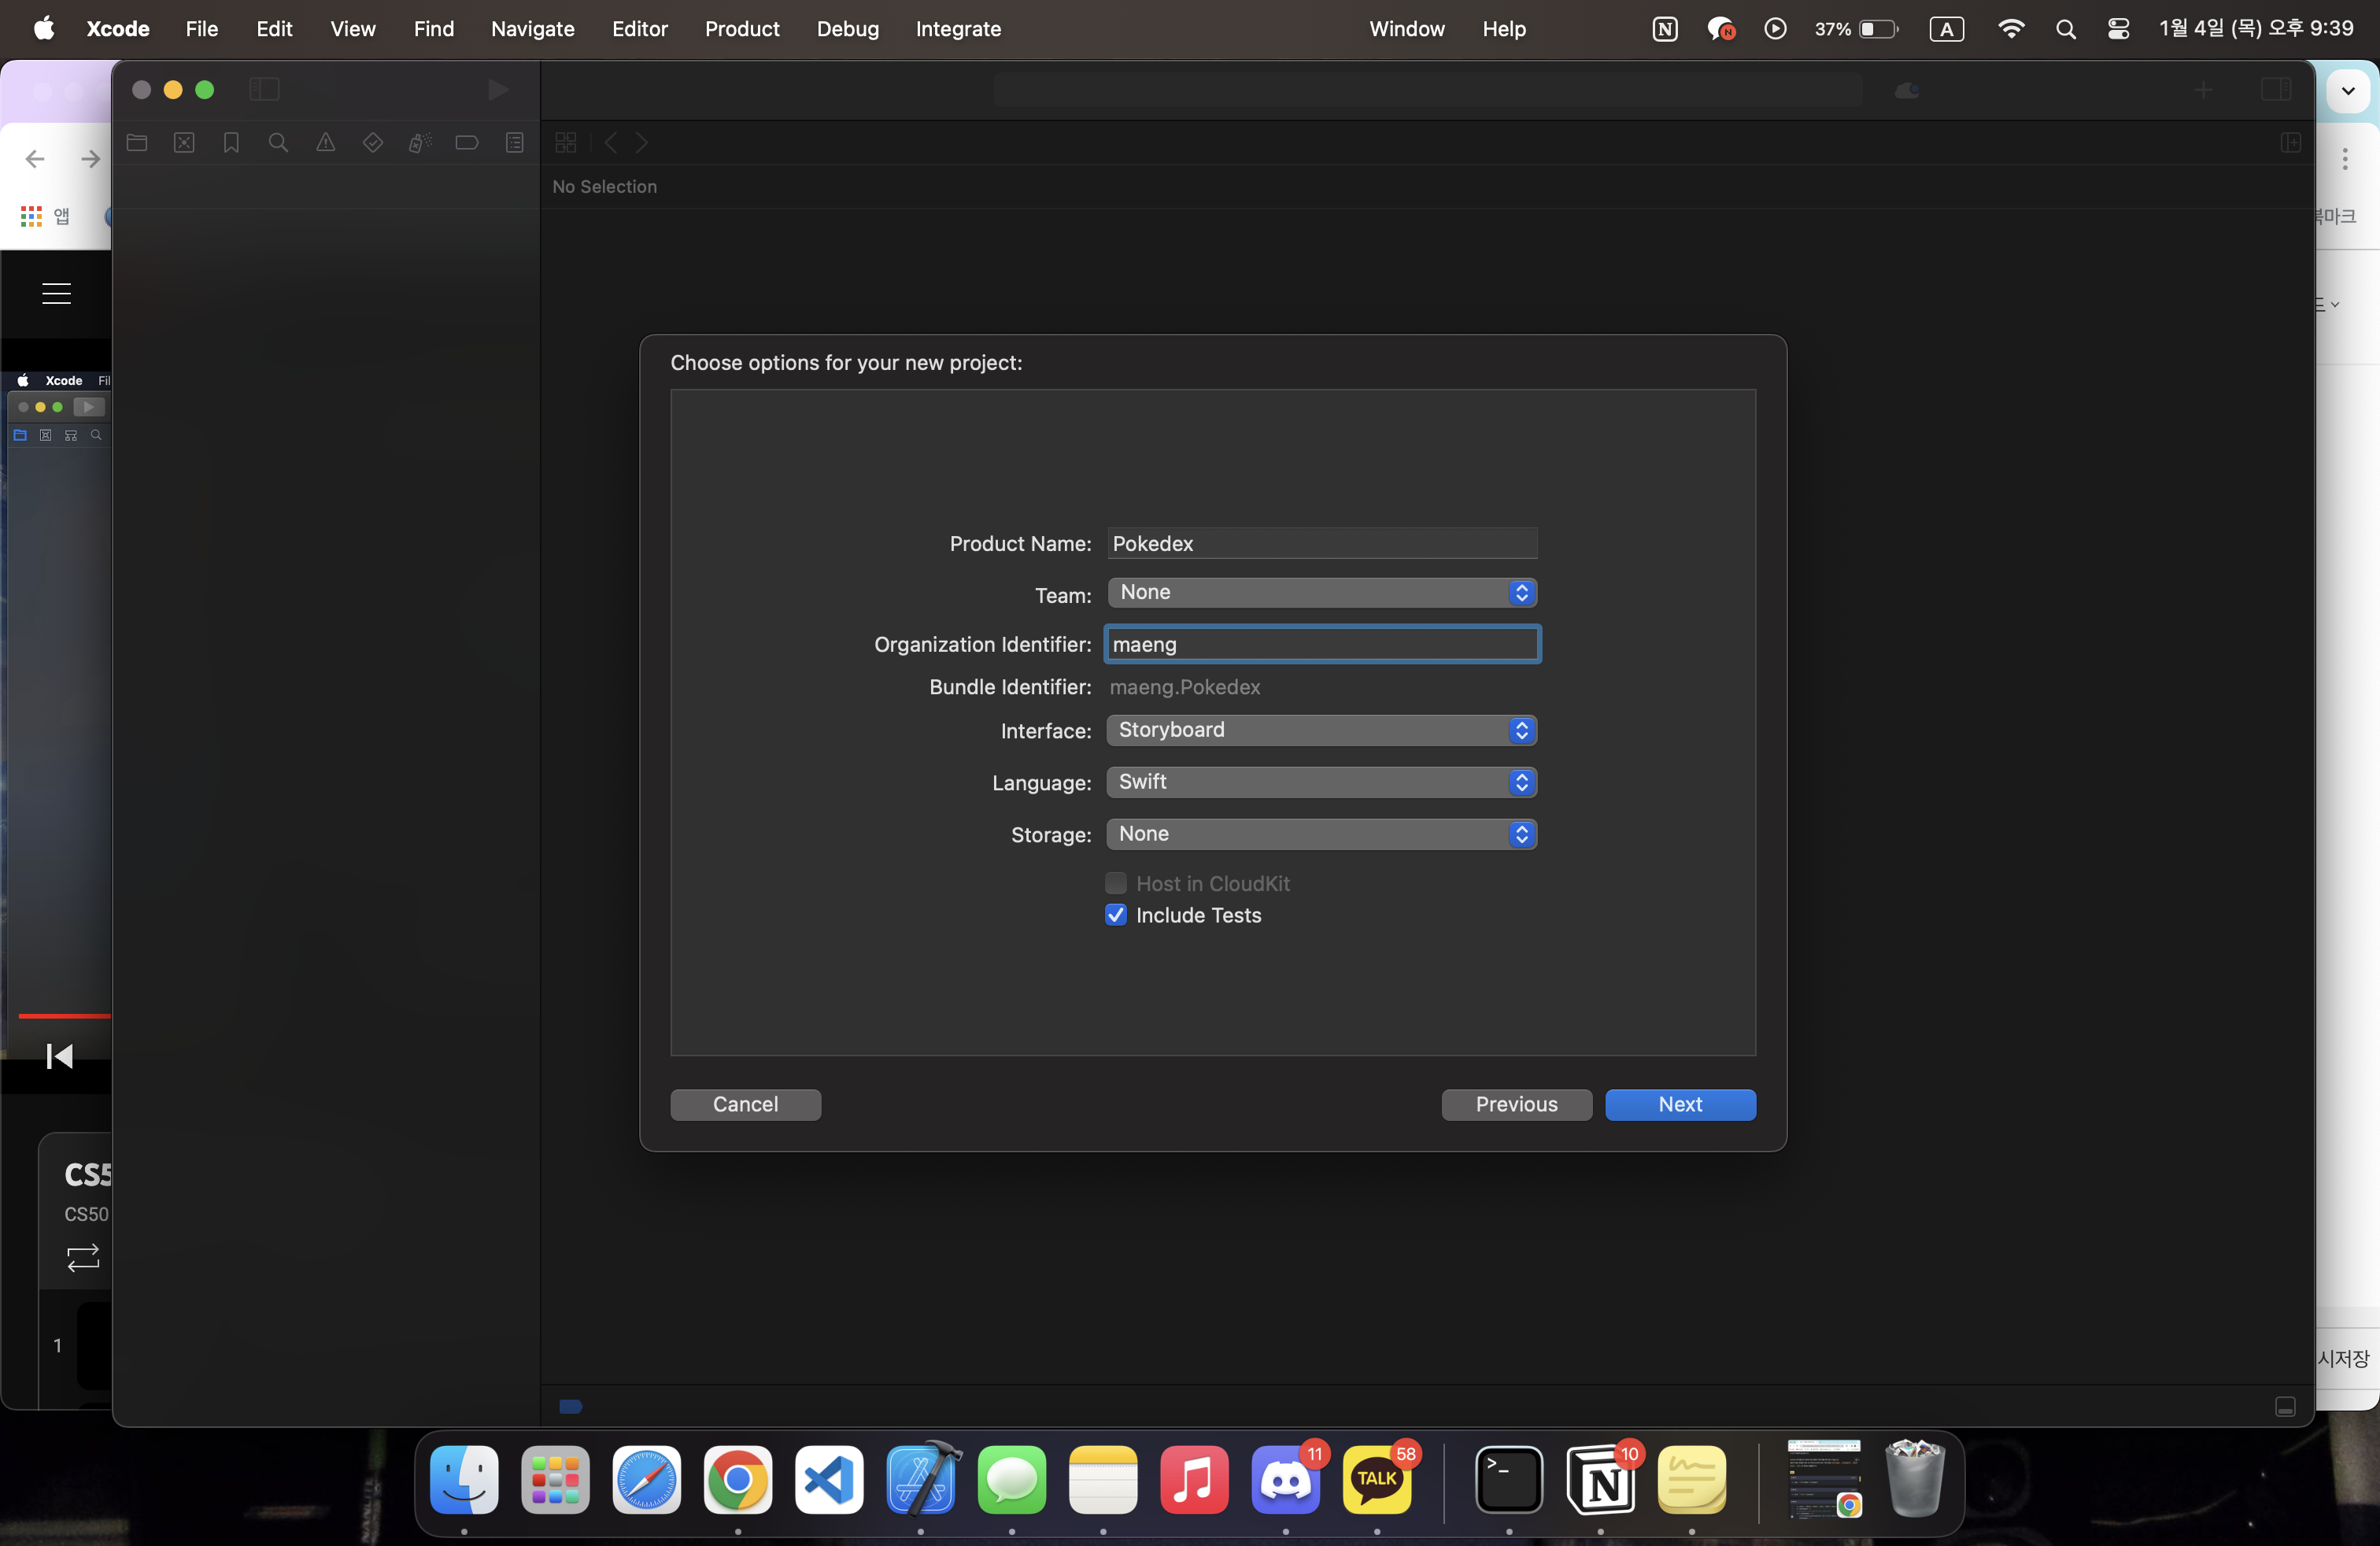Select the test navigator diamond icon
This screenshot has width=2380, height=1546.
(373, 143)
